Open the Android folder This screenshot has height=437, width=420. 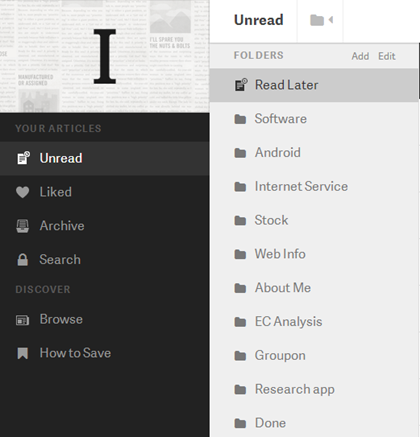[314, 153]
